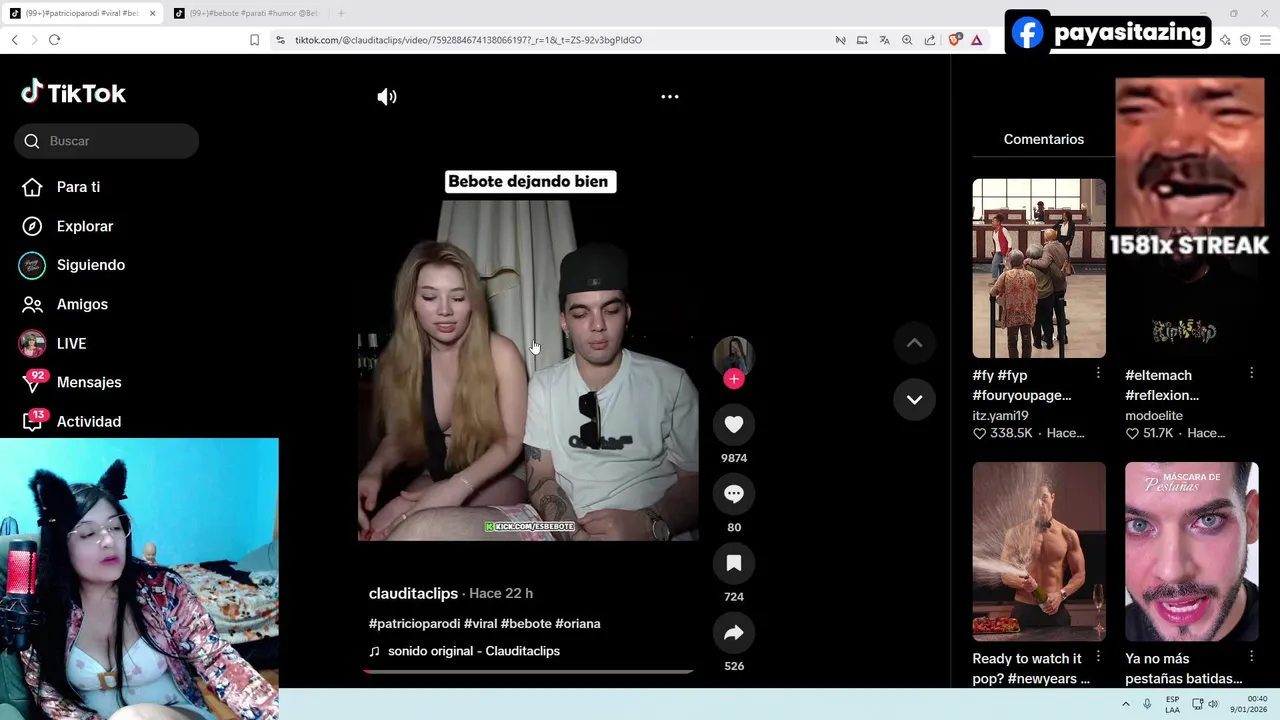Image resolution: width=1280 pixels, height=720 pixels.
Task: Open comments via speech bubble icon
Action: [x=734, y=494]
